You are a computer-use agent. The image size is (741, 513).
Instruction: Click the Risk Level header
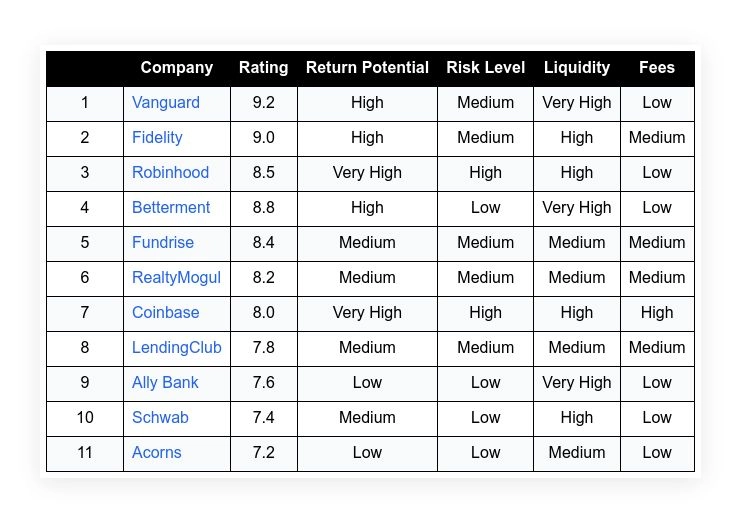point(485,68)
